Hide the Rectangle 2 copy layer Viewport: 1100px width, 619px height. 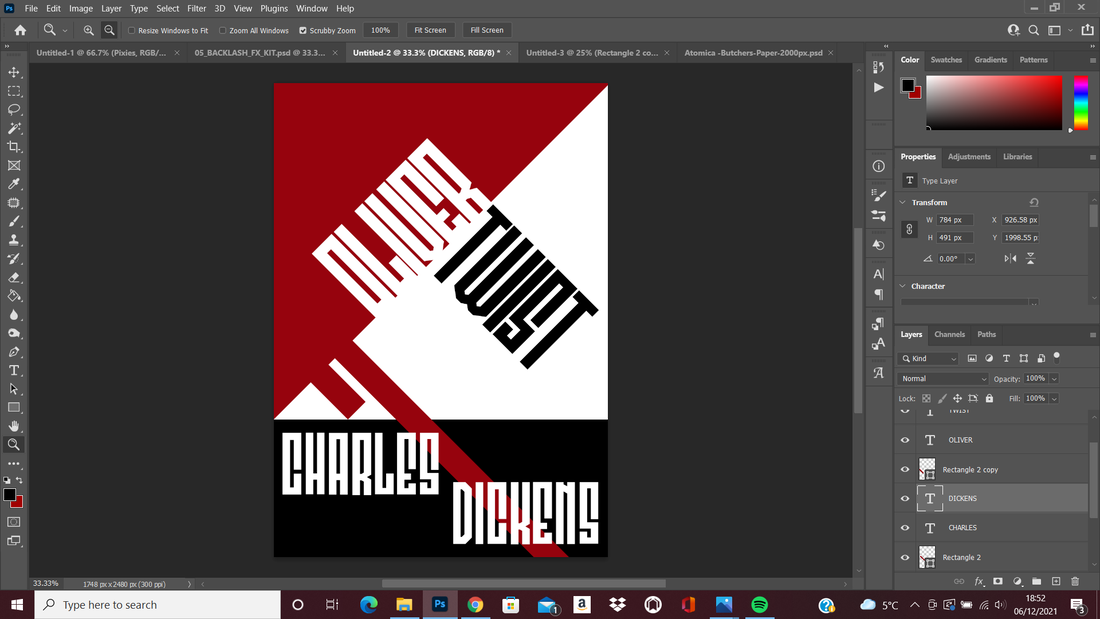click(x=905, y=470)
